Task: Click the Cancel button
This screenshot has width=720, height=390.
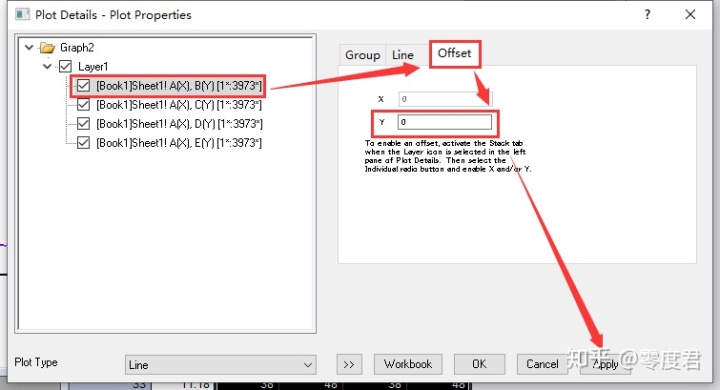Action: pyautogui.click(x=542, y=364)
